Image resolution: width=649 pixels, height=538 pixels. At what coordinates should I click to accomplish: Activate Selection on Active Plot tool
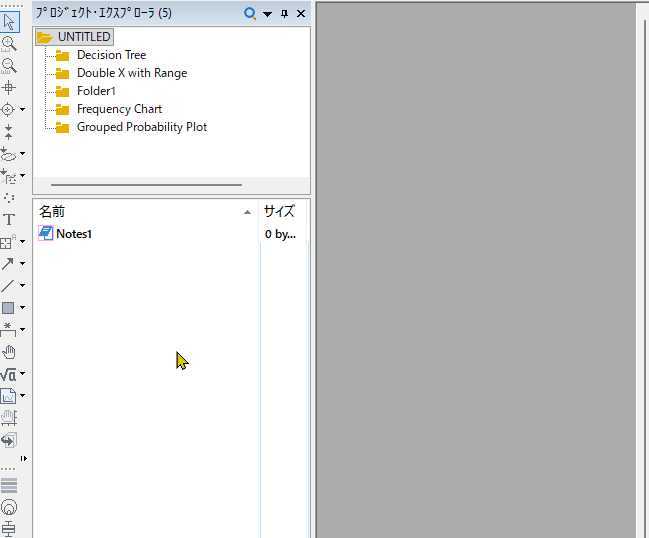(x=8, y=154)
